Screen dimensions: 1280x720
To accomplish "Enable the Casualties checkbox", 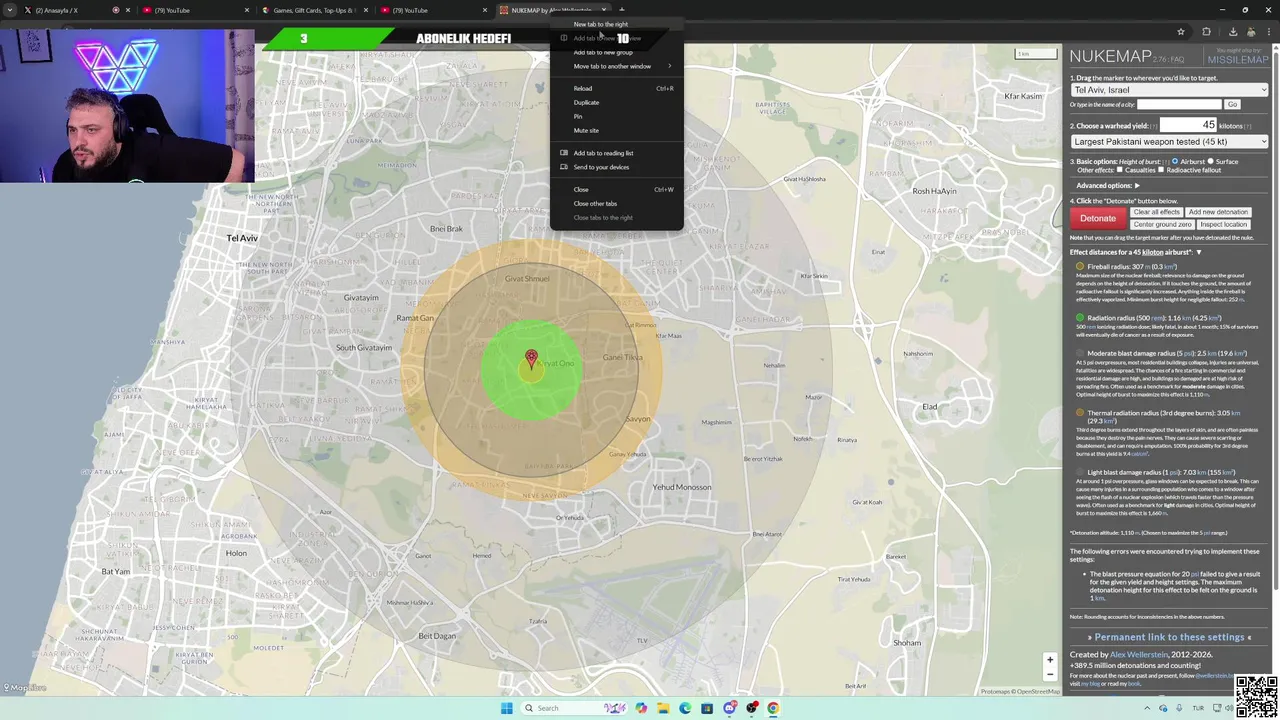I will (x=1120, y=170).
